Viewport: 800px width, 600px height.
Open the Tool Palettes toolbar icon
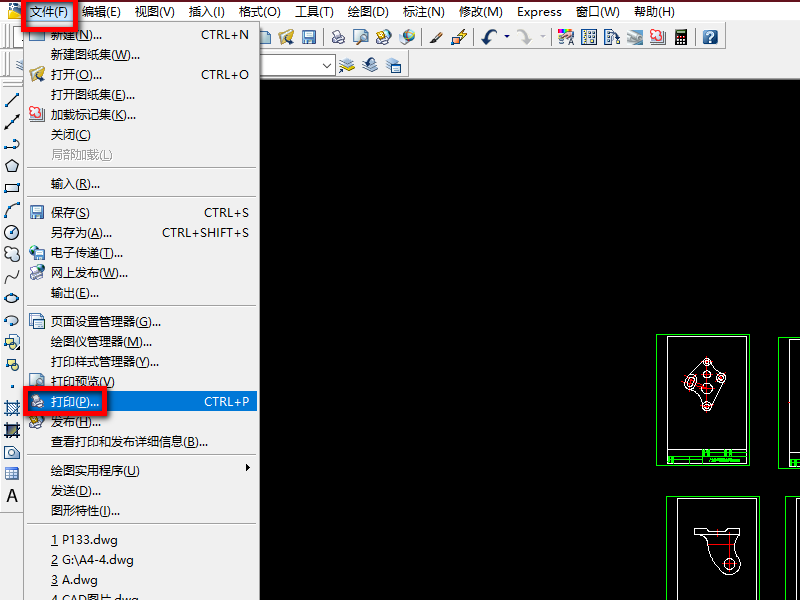(x=611, y=37)
